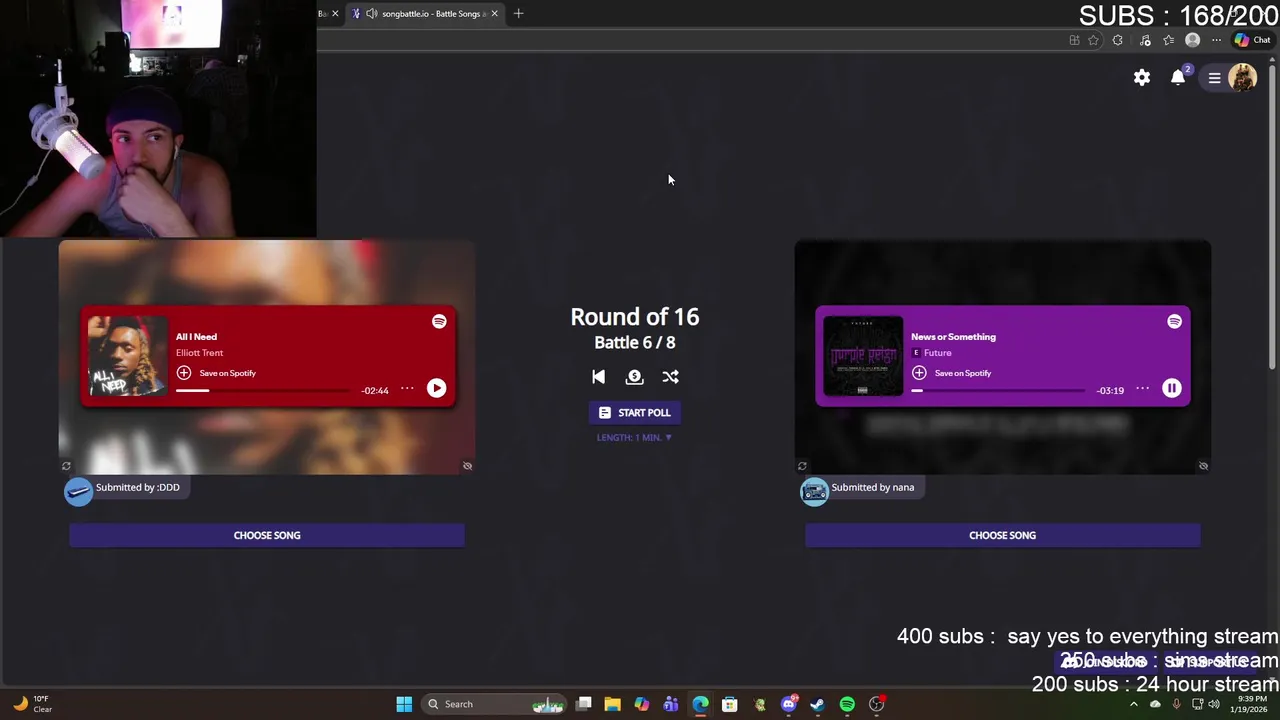Image resolution: width=1280 pixels, height=720 pixels.
Task: Toggle visibility of left song card
Action: pos(467,466)
